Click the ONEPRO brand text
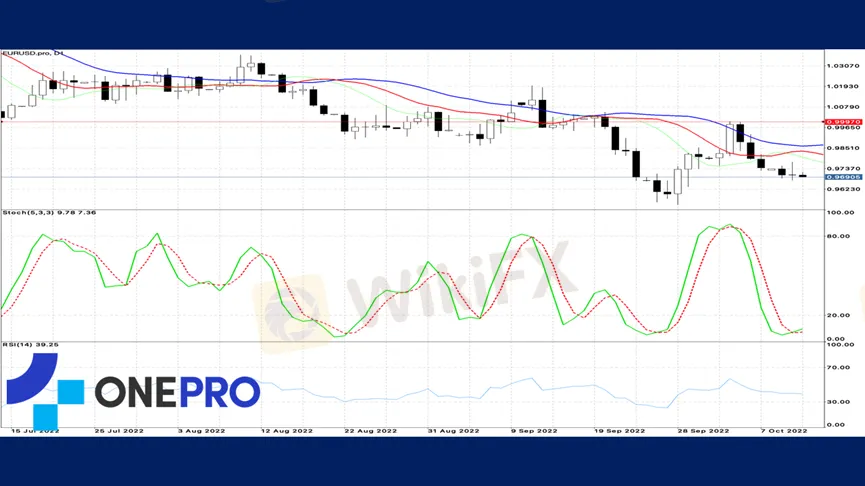This screenshot has height=486, width=865. [177, 392]
